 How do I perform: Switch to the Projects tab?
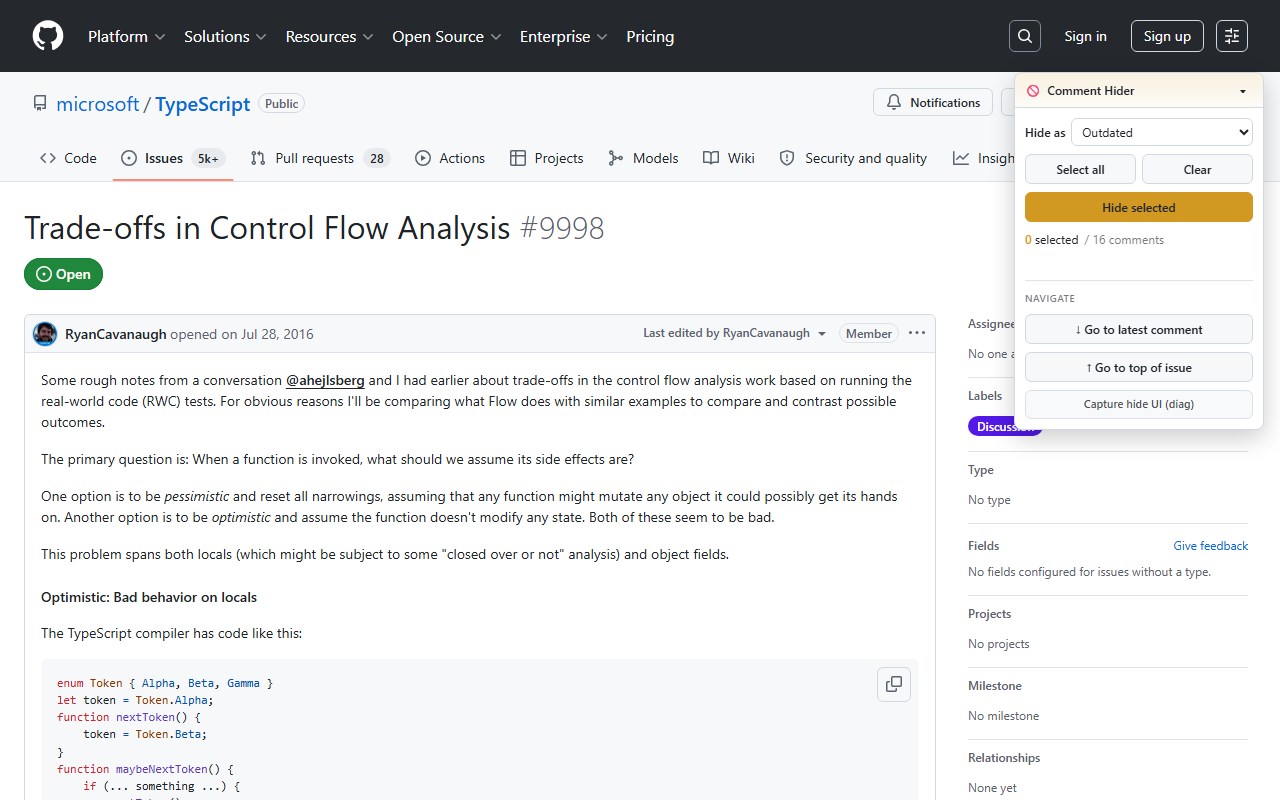546,158
